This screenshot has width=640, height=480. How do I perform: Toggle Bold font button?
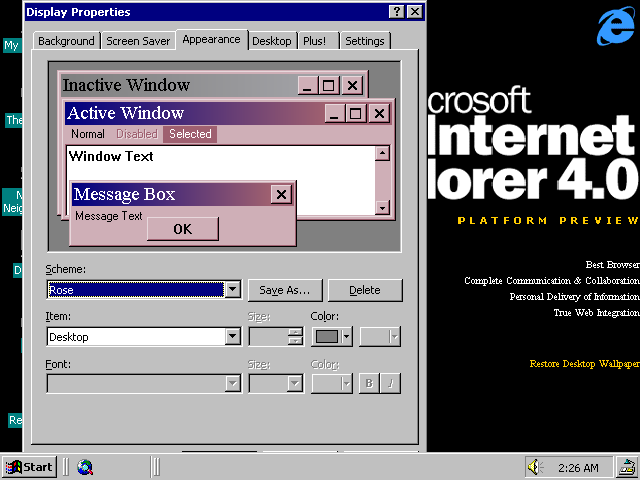369,384
